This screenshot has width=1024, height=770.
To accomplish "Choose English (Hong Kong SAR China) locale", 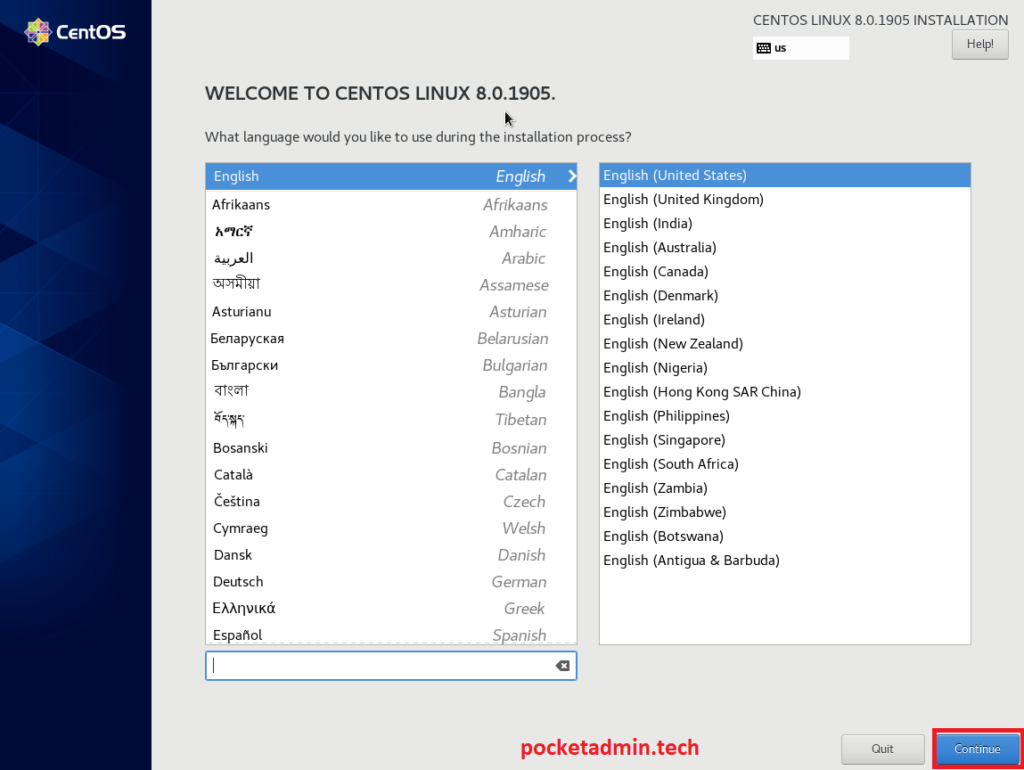I will (785, 393).
